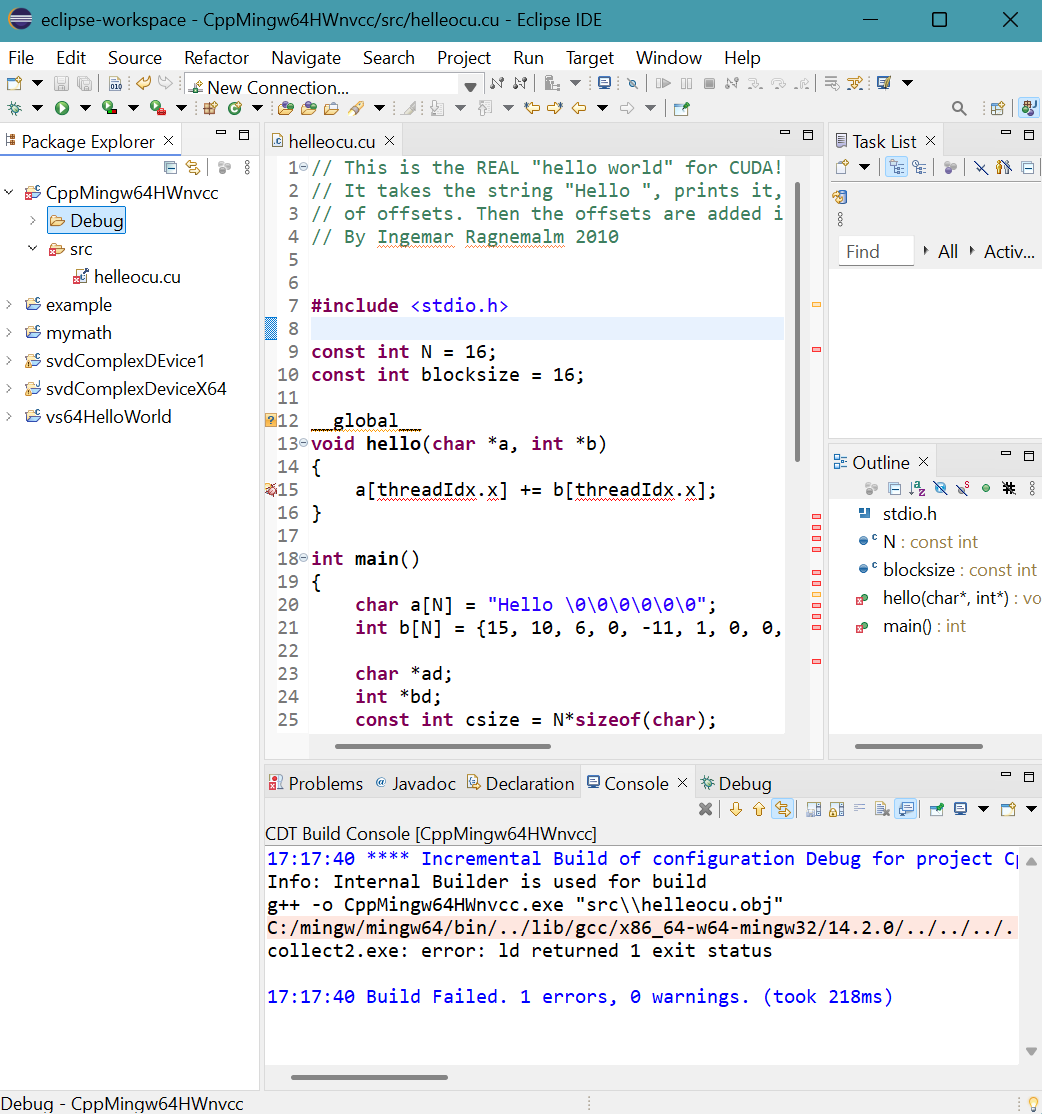Open the Project menu

coord(464,58)
